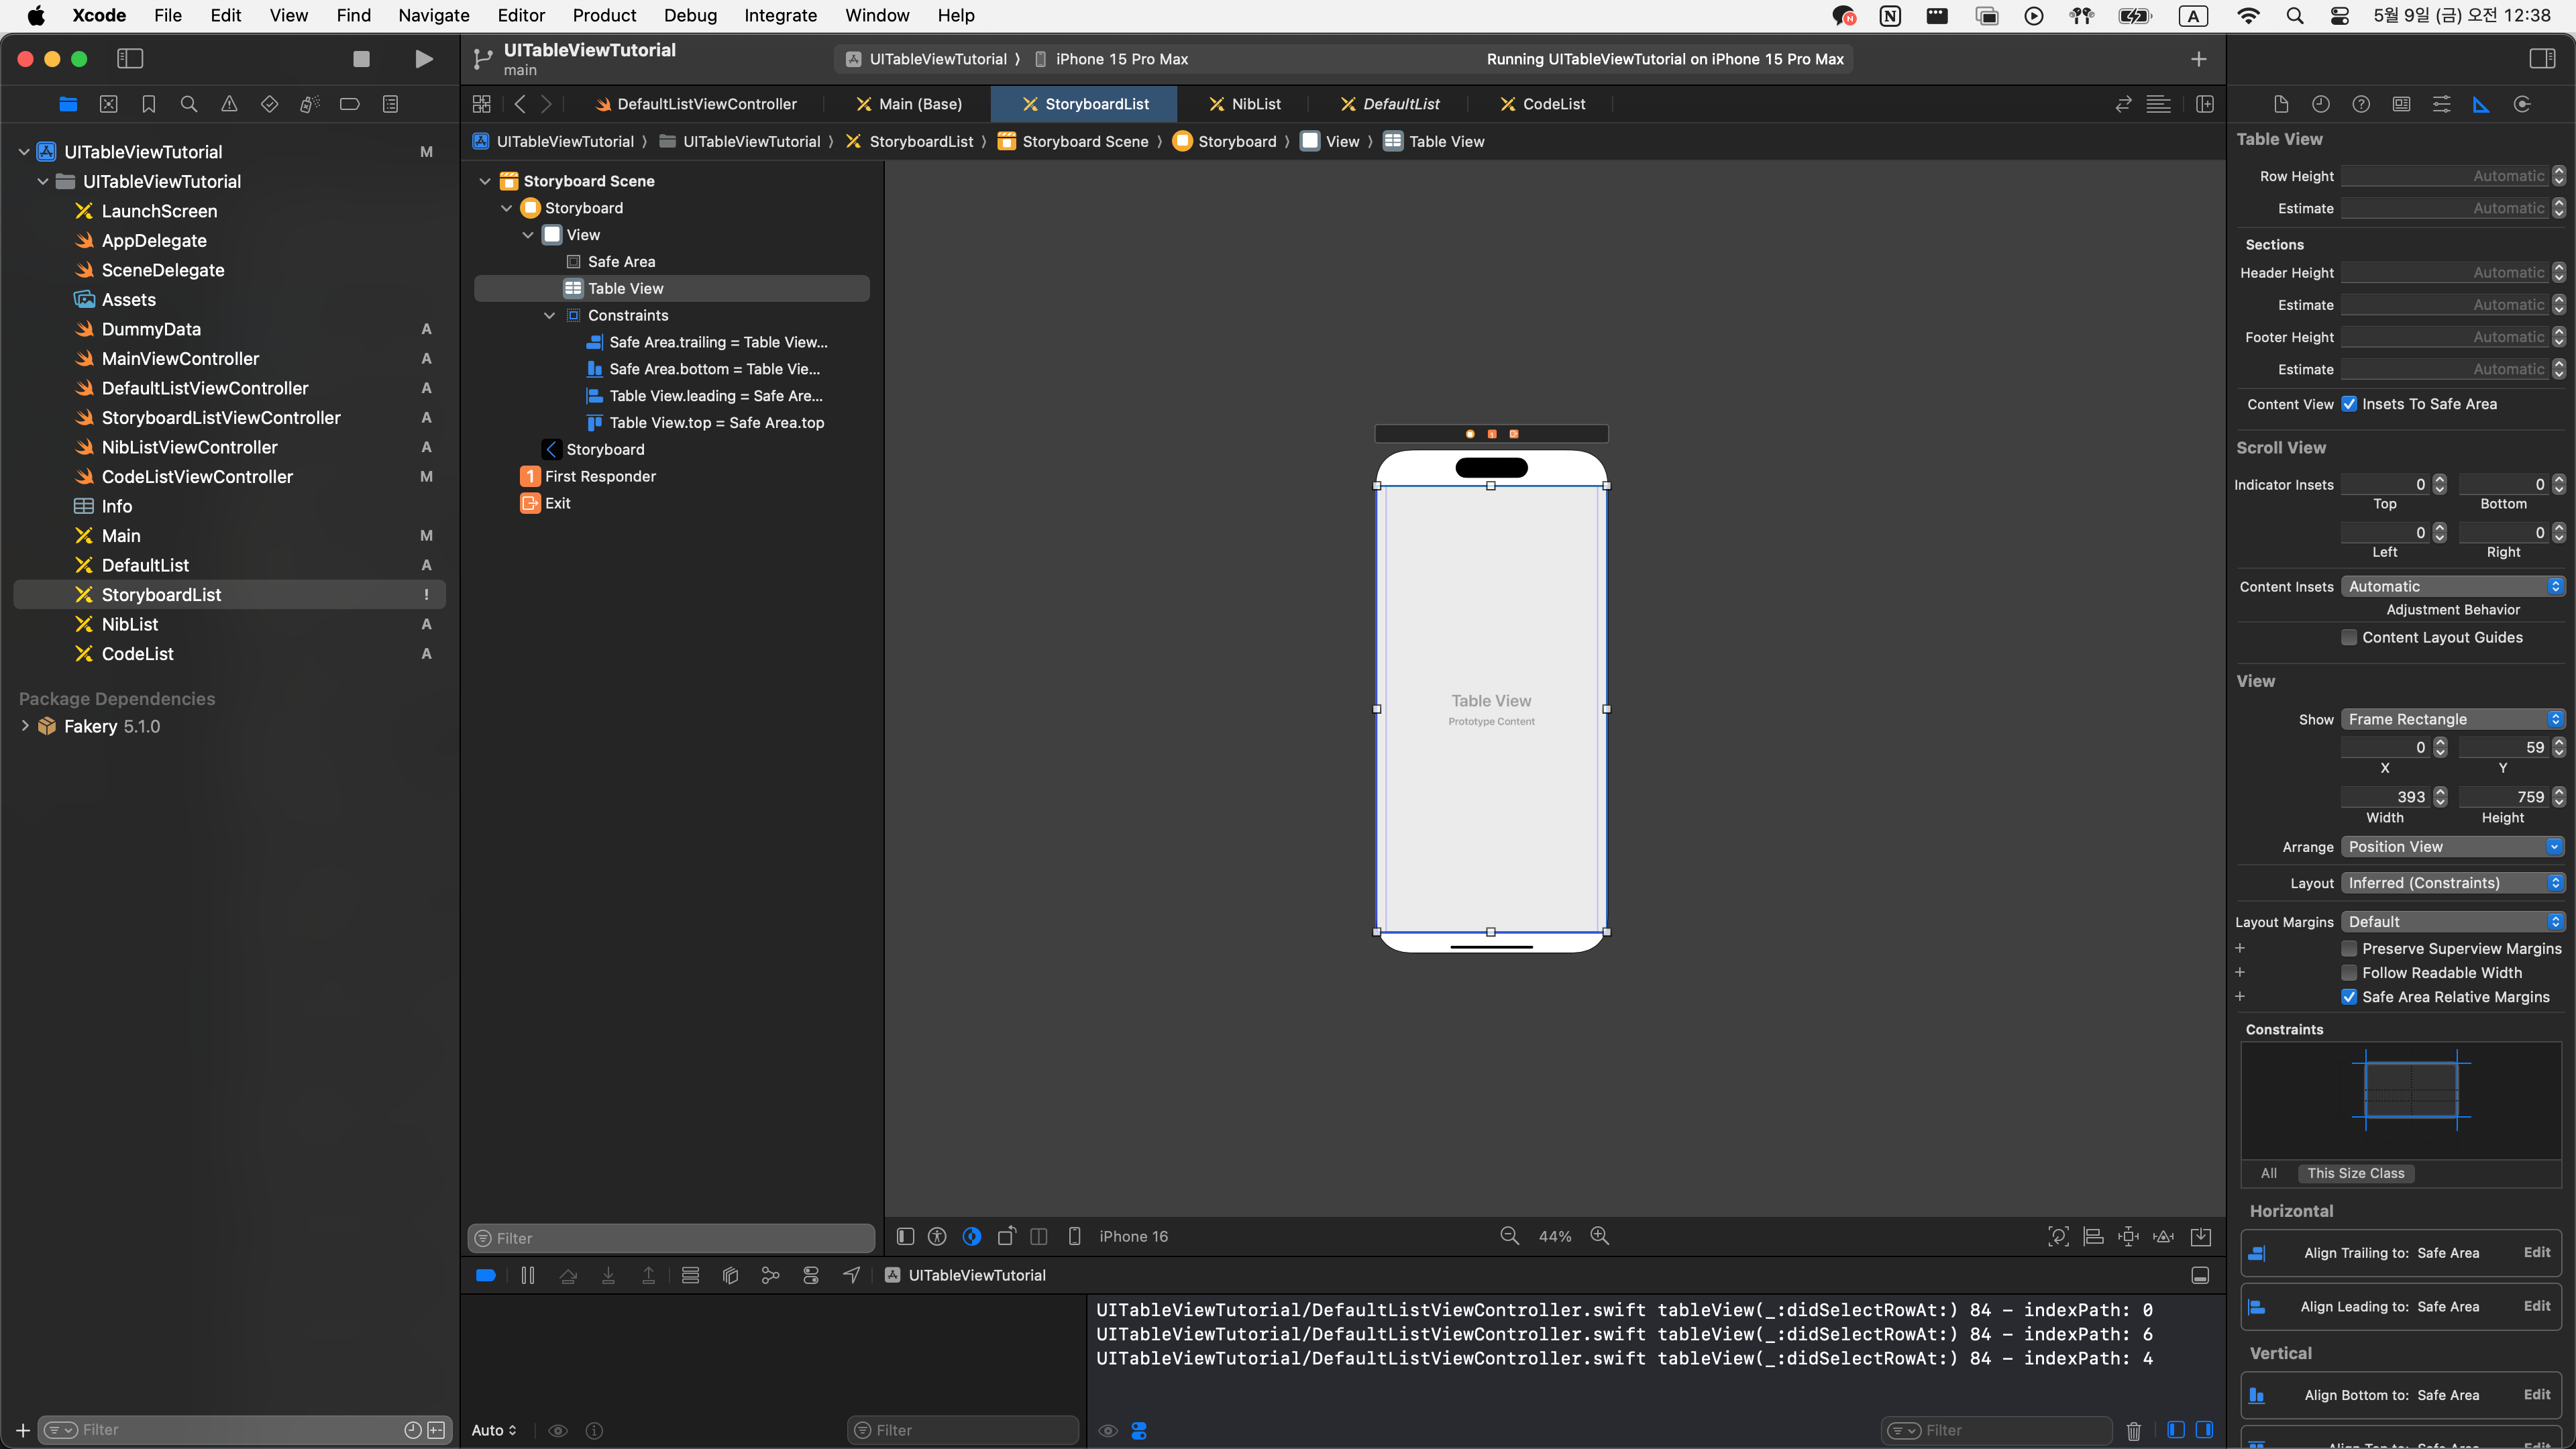Toggle breakpoints activation in debug bar
The image size is (2576, 1449).
pos(486,1275)
